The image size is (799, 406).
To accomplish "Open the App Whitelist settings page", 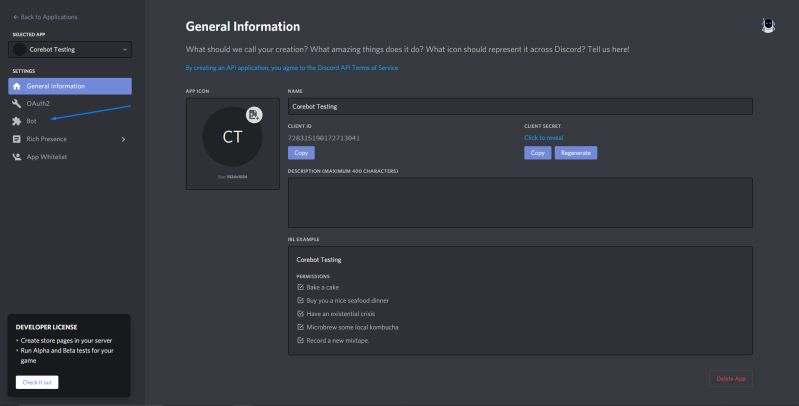I will click(x=70, y=157).
